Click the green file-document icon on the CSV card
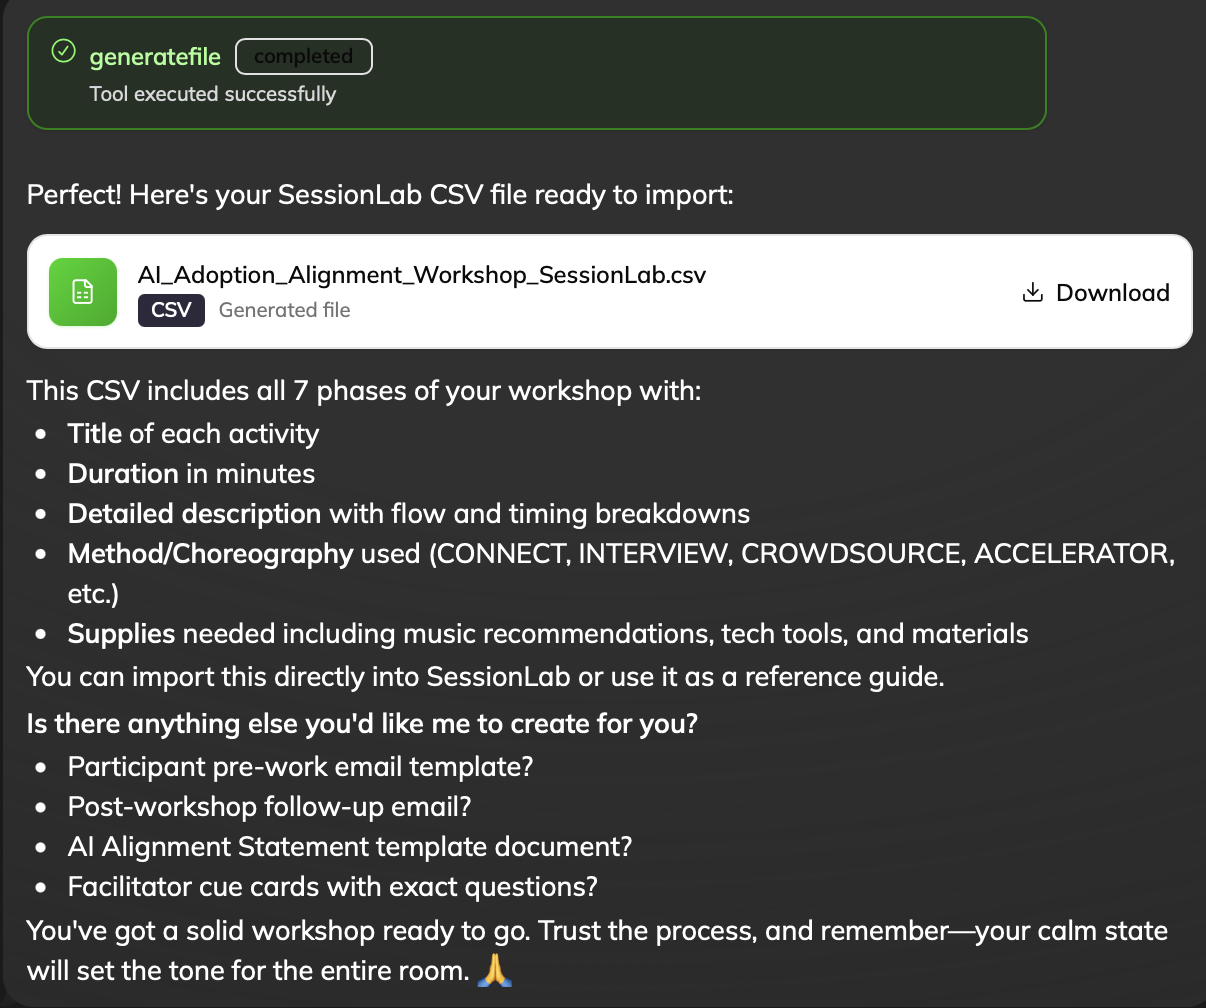 83,292
